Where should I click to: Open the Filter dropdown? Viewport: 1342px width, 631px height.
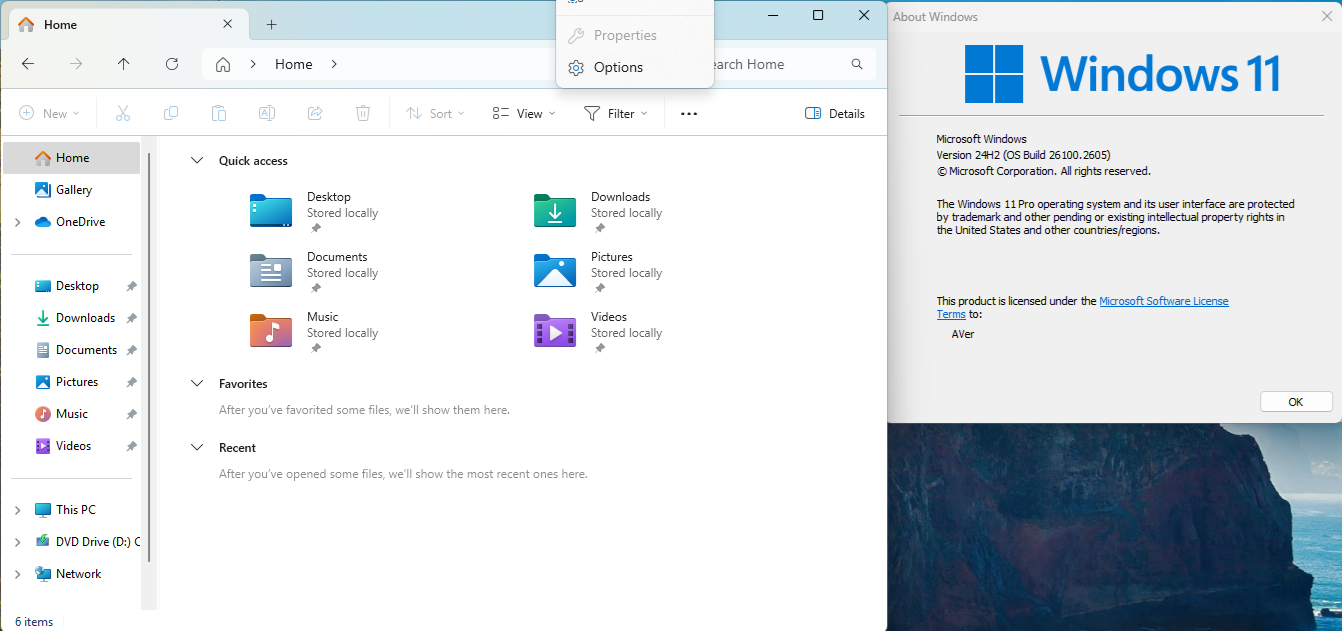point(616,114)
